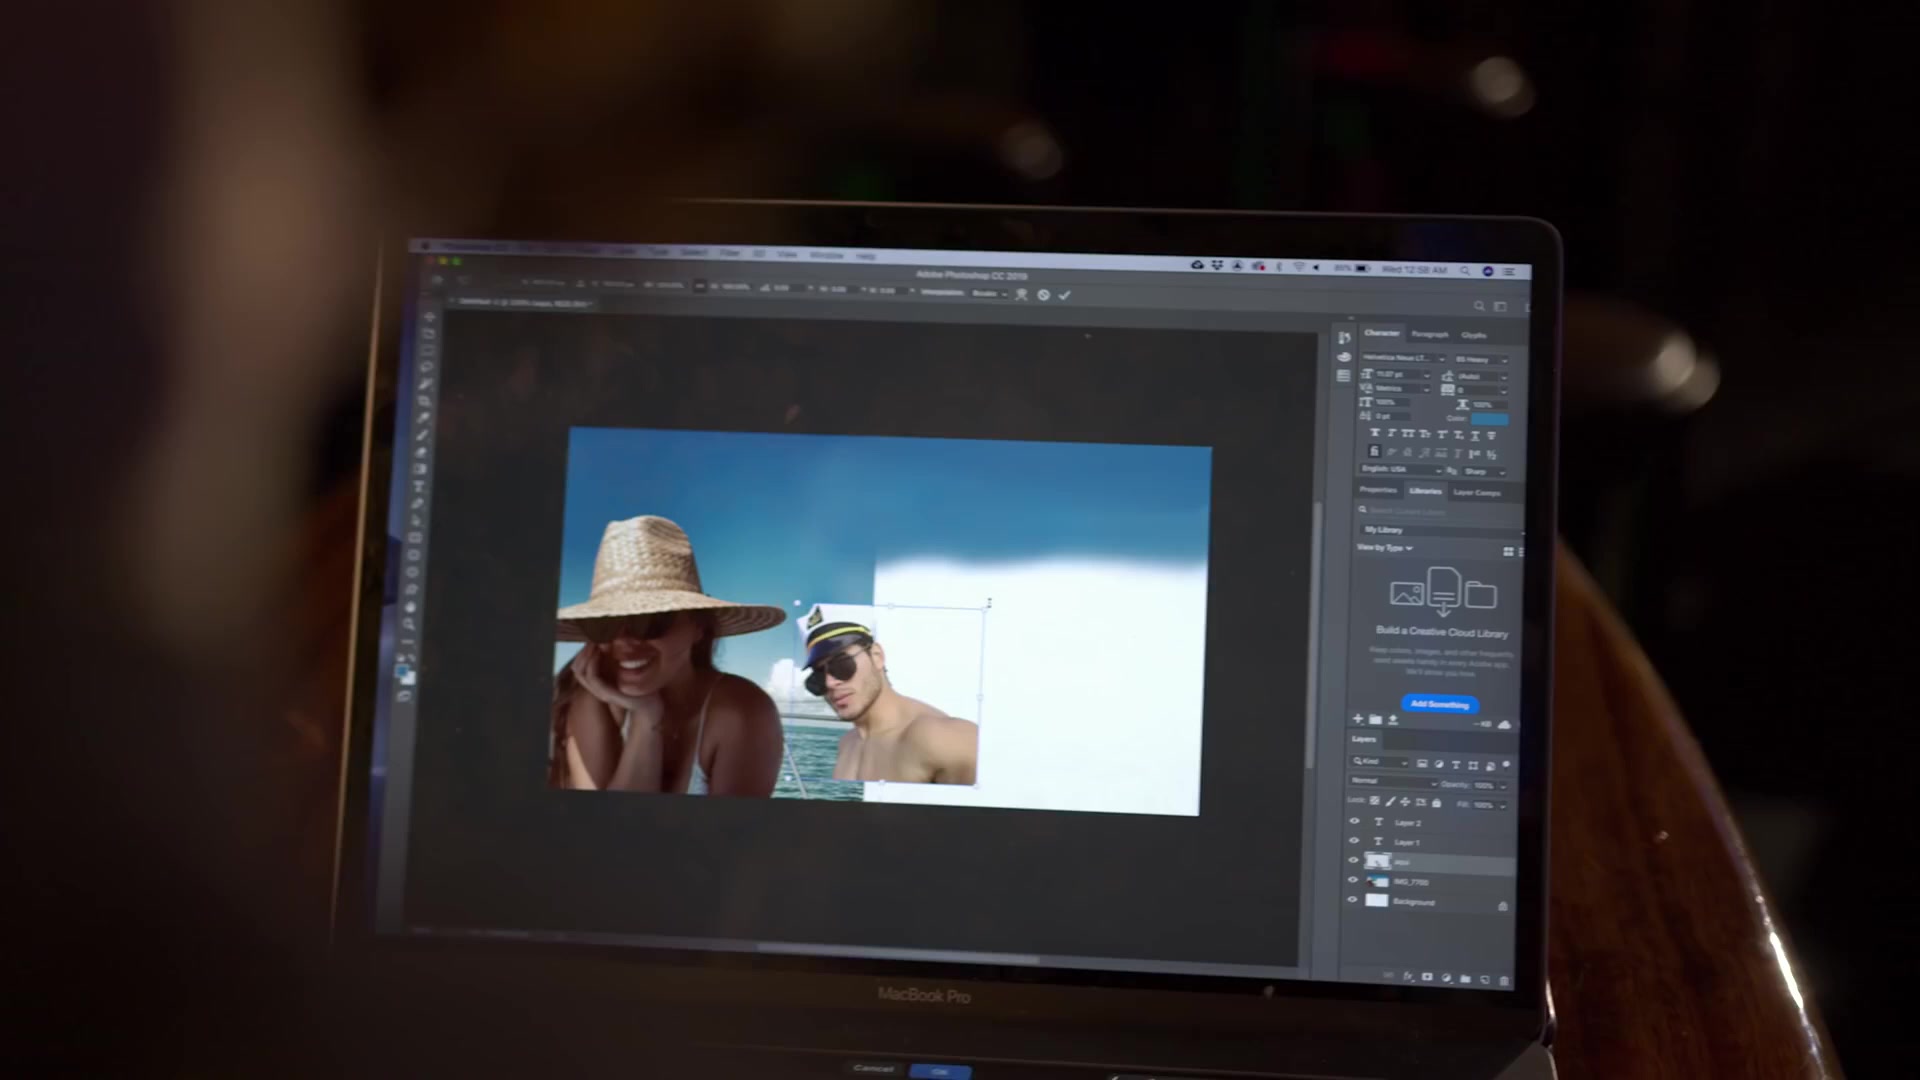Viewport: 1920px width, 1080px height.
Task: Click the lock all icon in the Layers lock row
Action: pos(1437,802)
